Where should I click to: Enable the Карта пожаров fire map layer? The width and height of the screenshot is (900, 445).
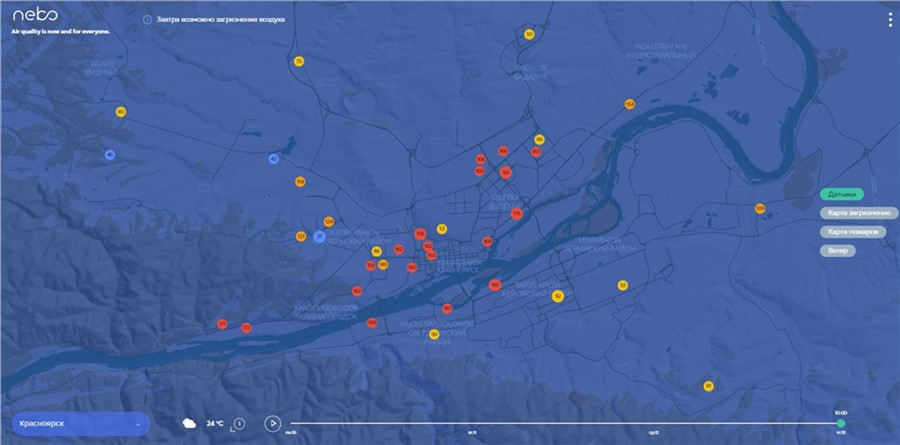852,232
